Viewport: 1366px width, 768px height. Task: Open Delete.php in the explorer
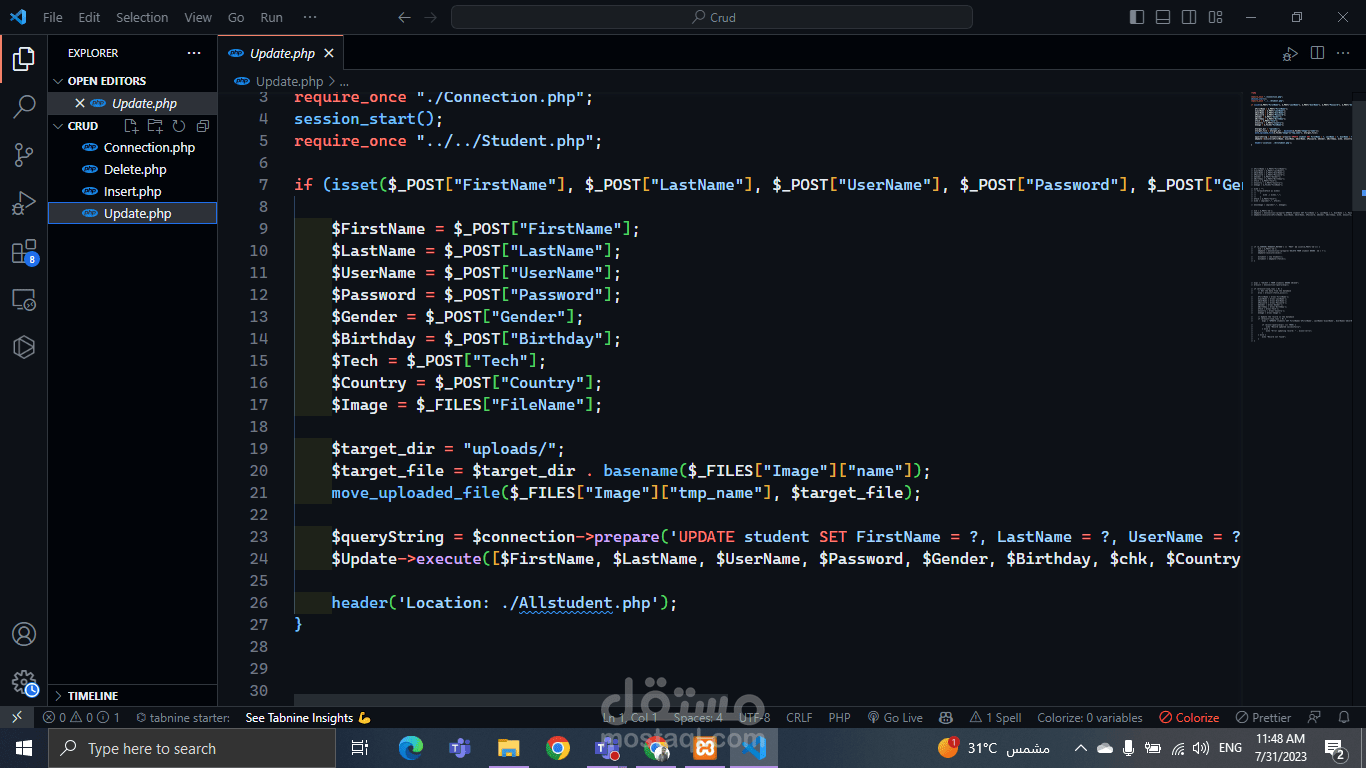pos(132,169)
